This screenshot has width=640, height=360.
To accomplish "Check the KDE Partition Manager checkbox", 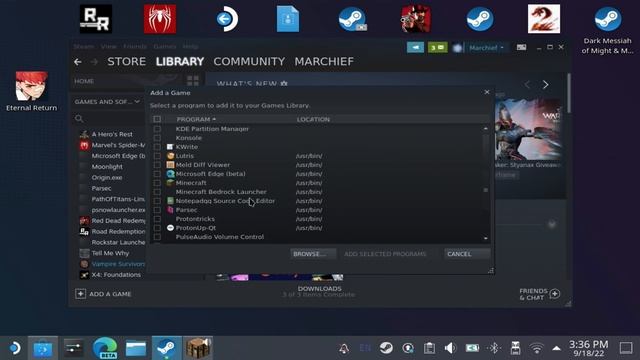I will coord(157,129).
